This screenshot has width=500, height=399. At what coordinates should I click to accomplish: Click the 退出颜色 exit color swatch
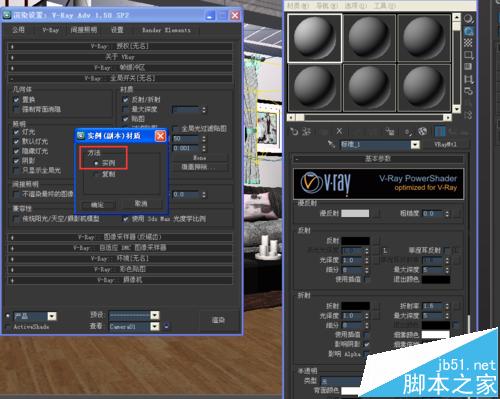(x=436, y=279)
